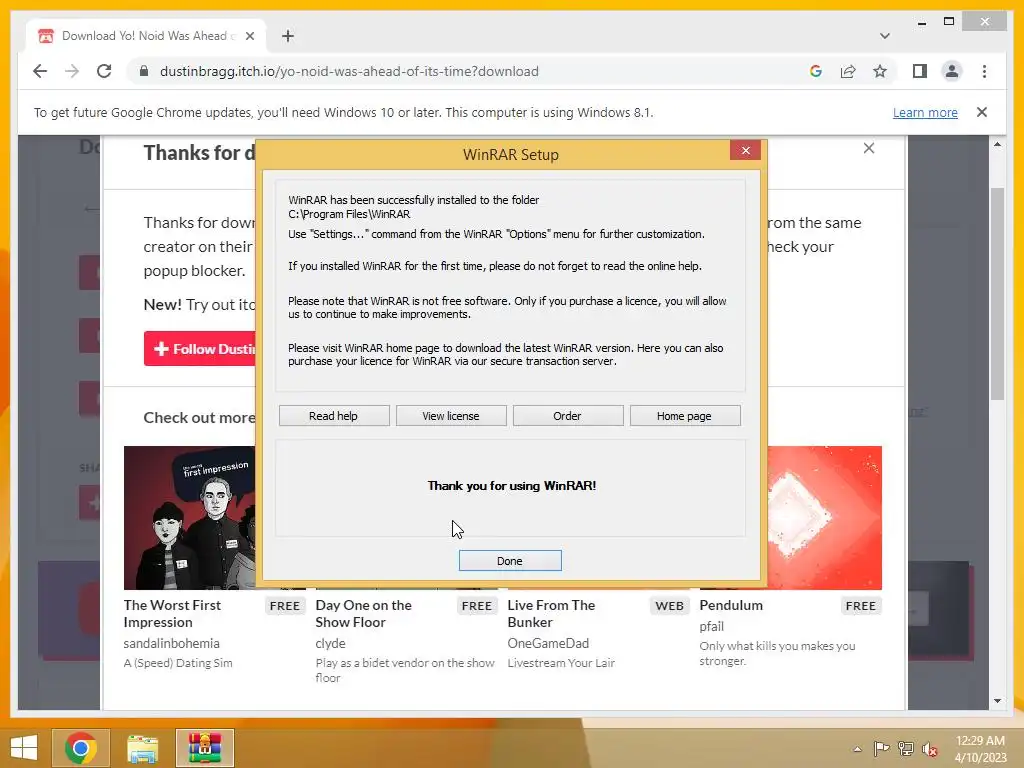Open the Learn more link
This screenshot has width=1024, height=768.
tap(925, 112)
